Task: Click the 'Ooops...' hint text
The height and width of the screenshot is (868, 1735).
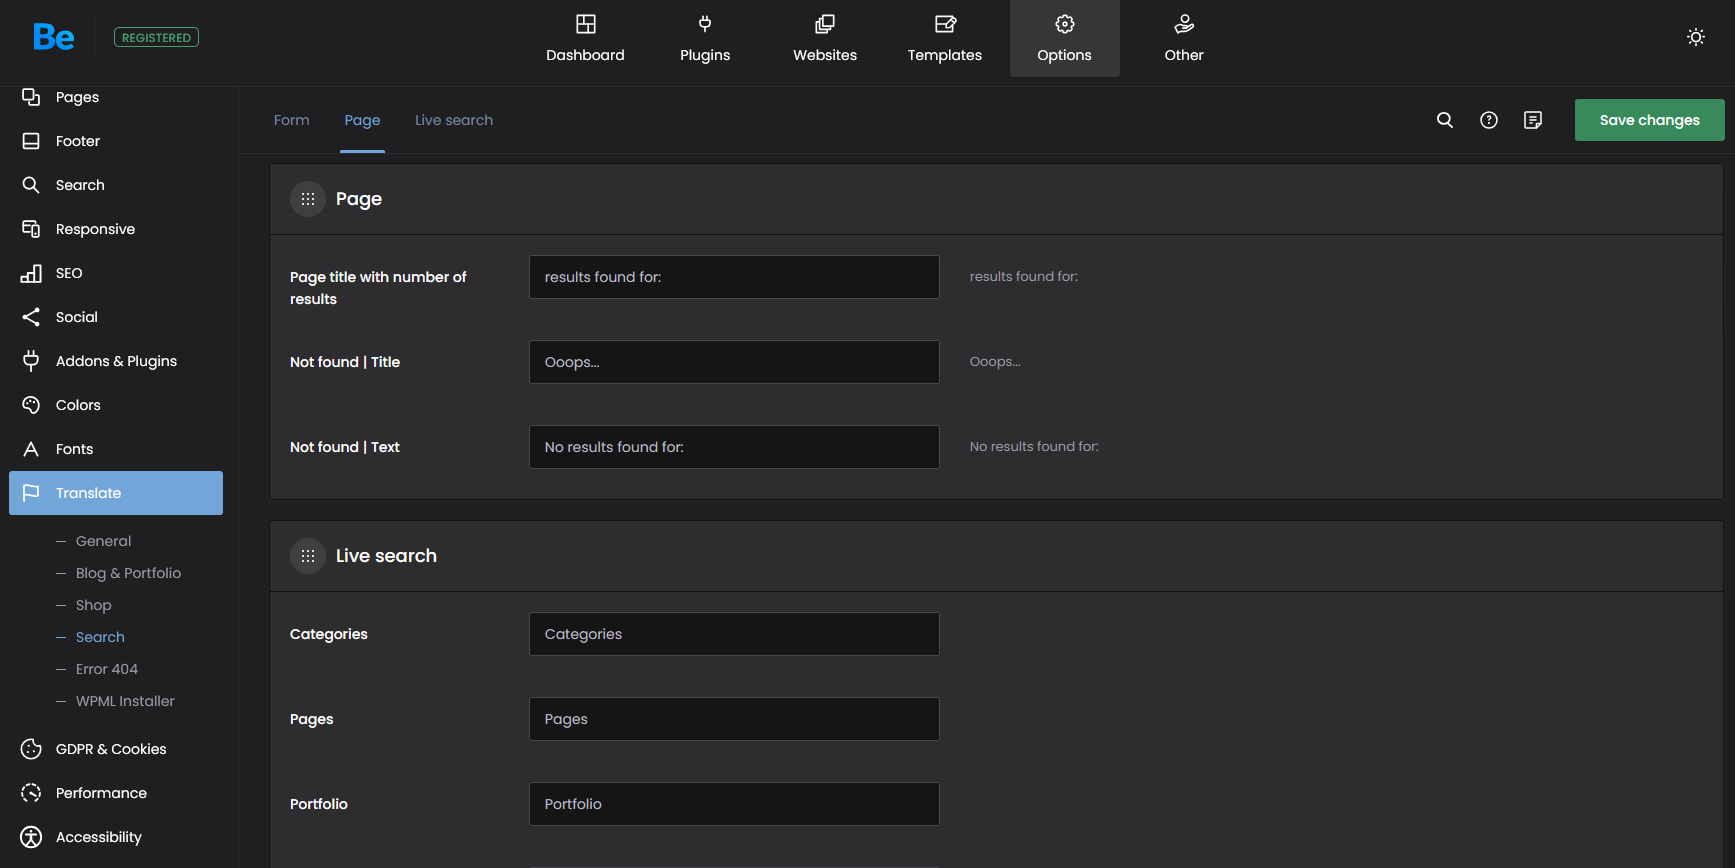Action: click(x=995, y=362)
